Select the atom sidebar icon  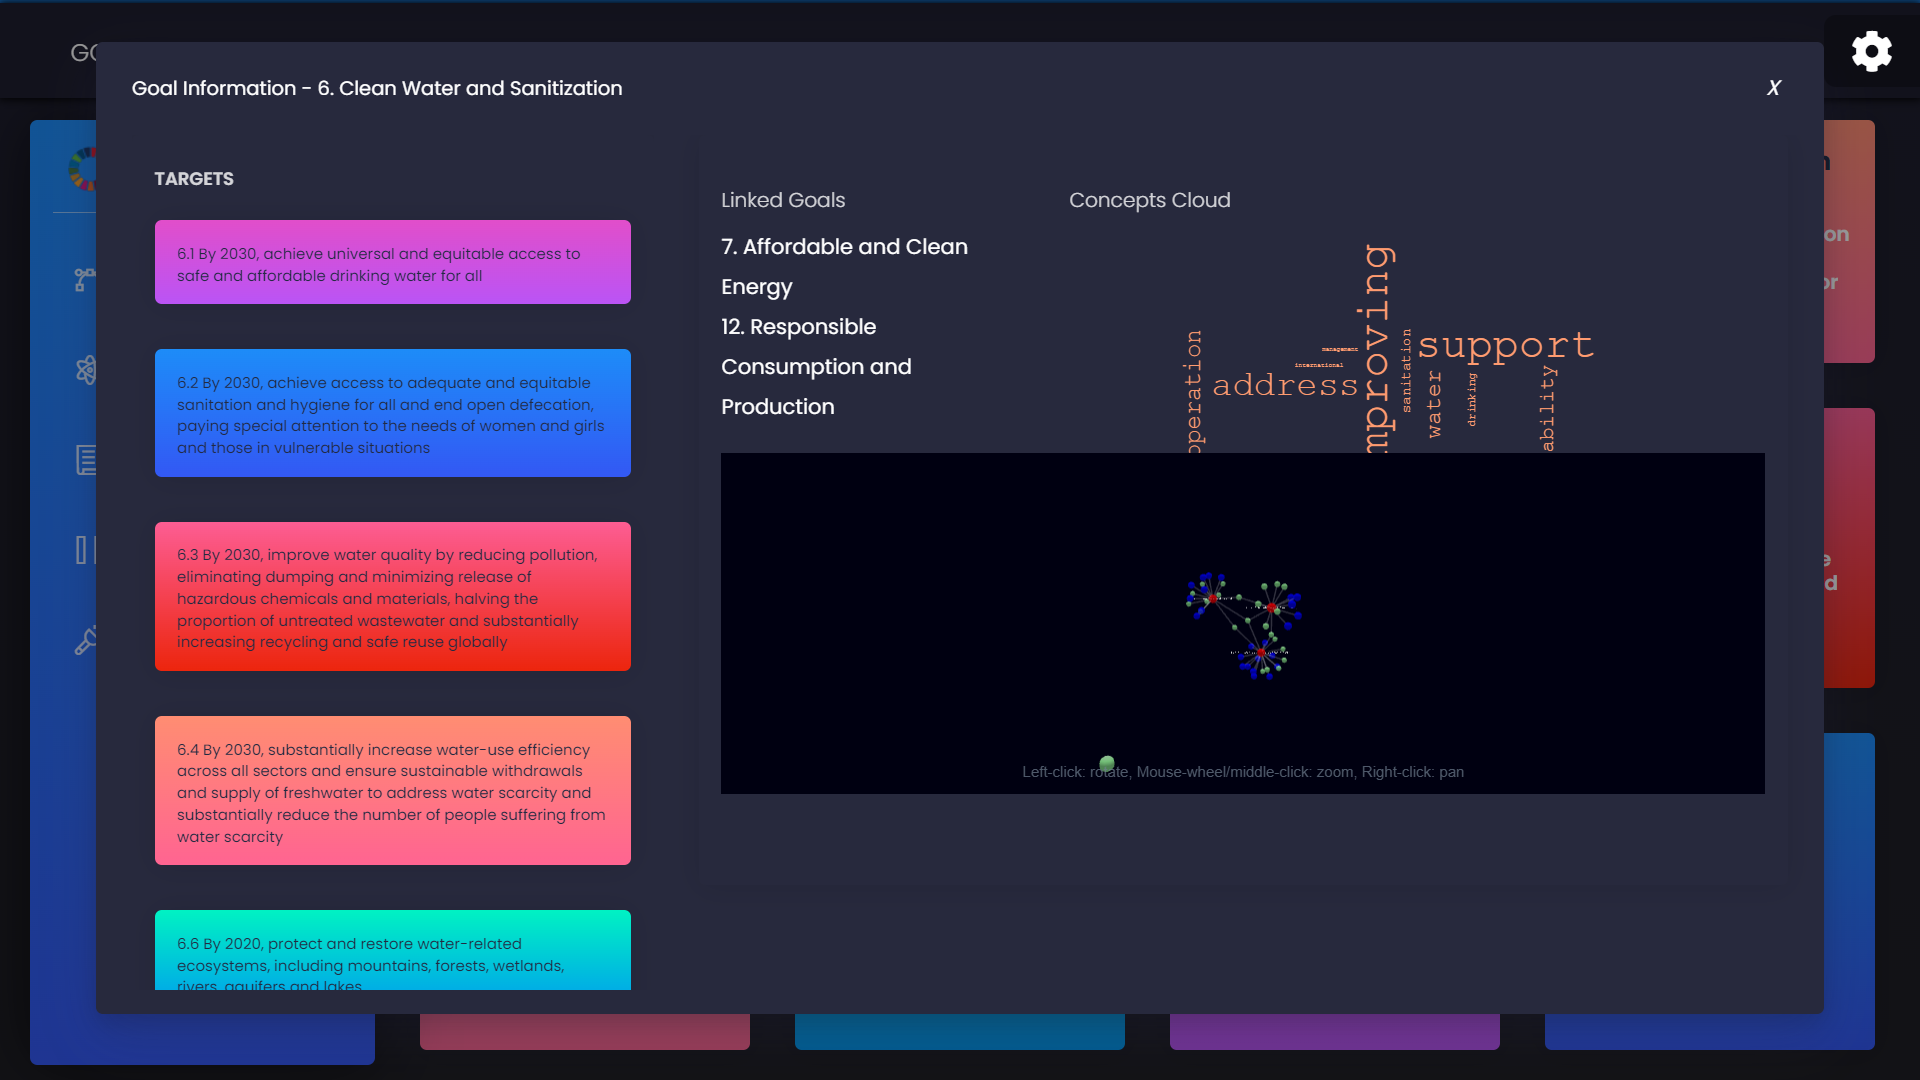tap(86, 370)
